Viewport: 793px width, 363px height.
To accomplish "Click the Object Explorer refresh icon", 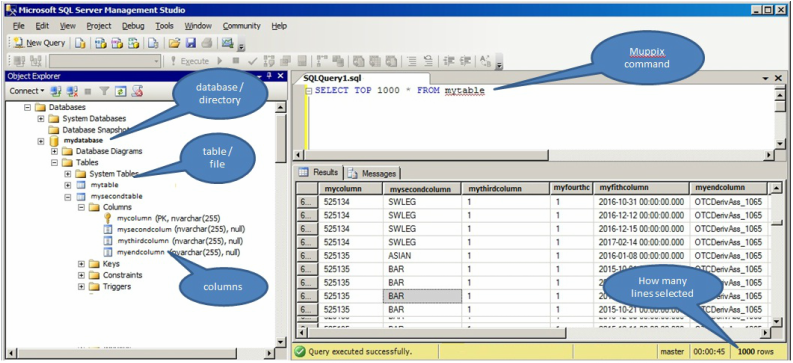I will [120, 91].
